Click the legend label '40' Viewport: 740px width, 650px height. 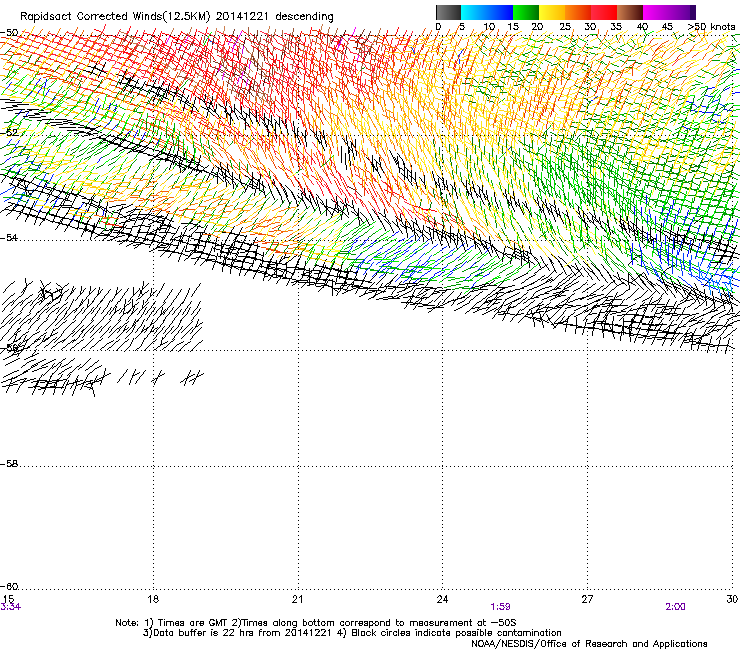pyautogui.click(x=642, y=27)
